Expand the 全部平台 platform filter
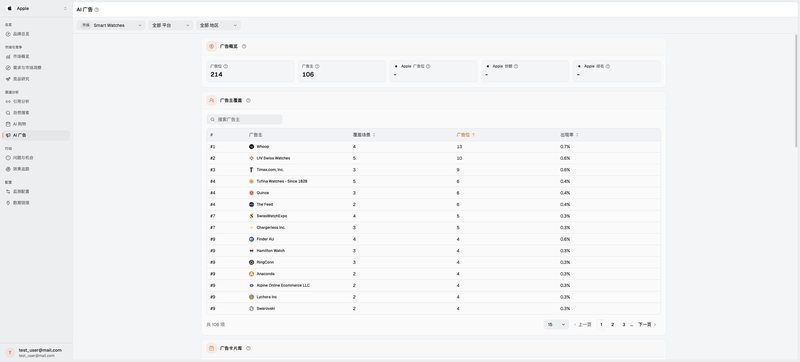Screen dimensions: 800x362 [171, 25]
